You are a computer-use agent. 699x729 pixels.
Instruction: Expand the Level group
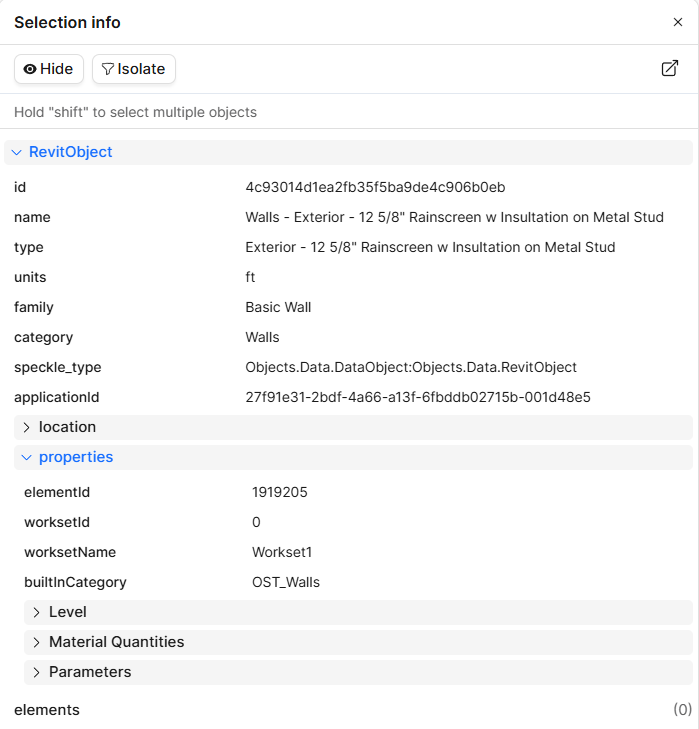click(359, 612)
